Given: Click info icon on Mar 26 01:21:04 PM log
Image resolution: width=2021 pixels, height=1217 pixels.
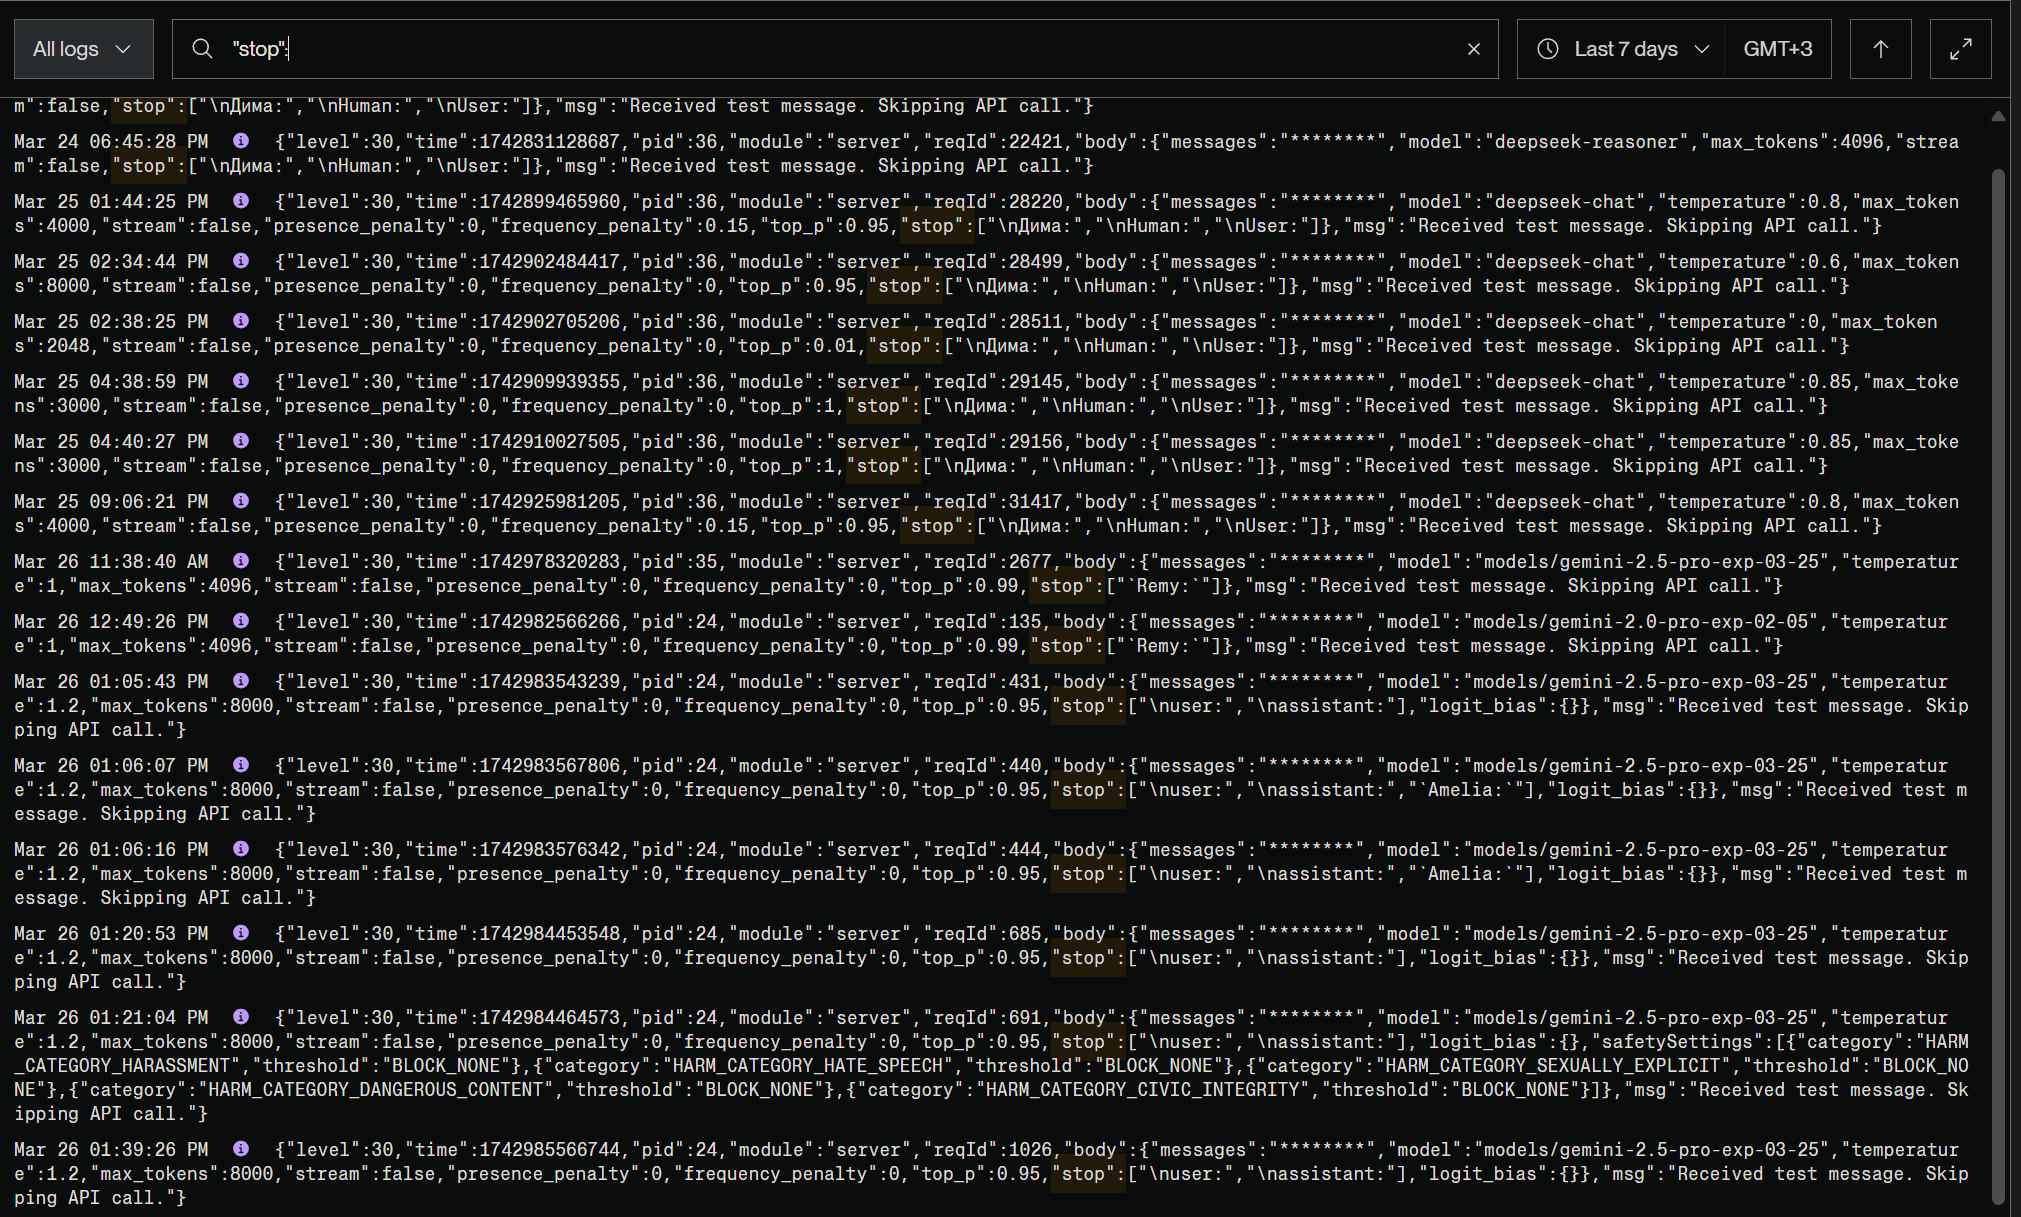Looking at the screenshot, I should pos(241,1017).
